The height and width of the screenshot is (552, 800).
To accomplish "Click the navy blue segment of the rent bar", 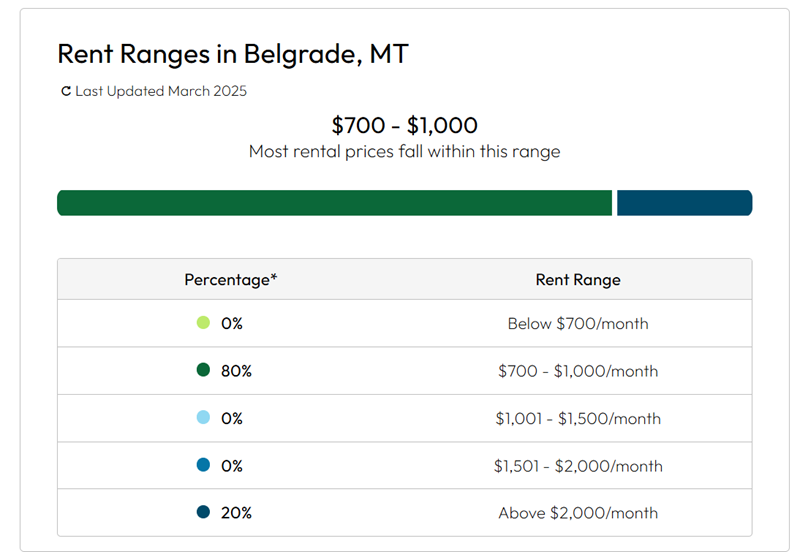I will click(x=684, y=203).
